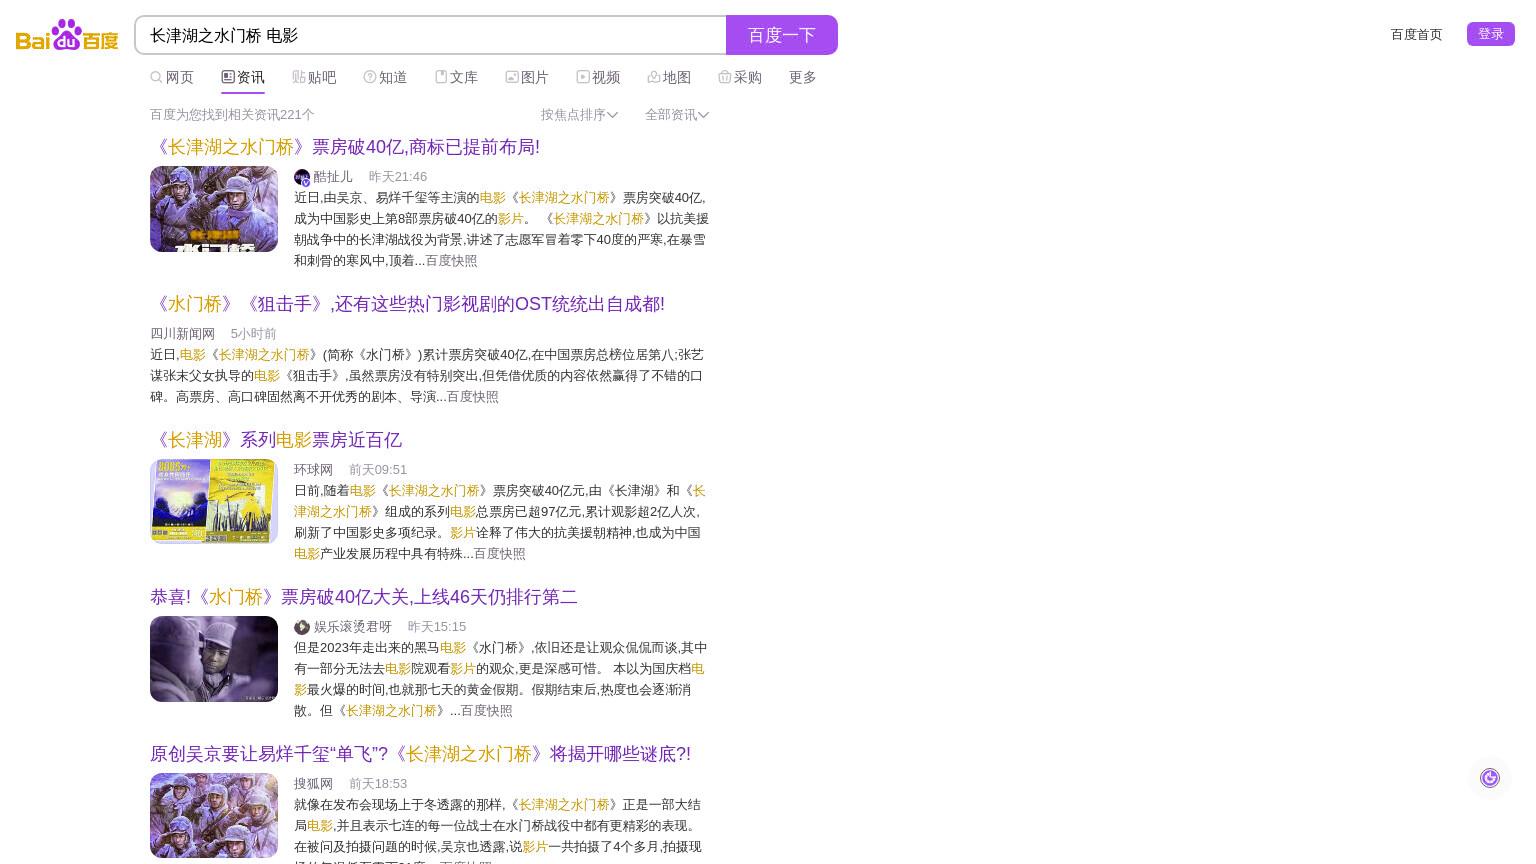Switch to the 图片 tab
The image size is (1536, 864).
534,77
